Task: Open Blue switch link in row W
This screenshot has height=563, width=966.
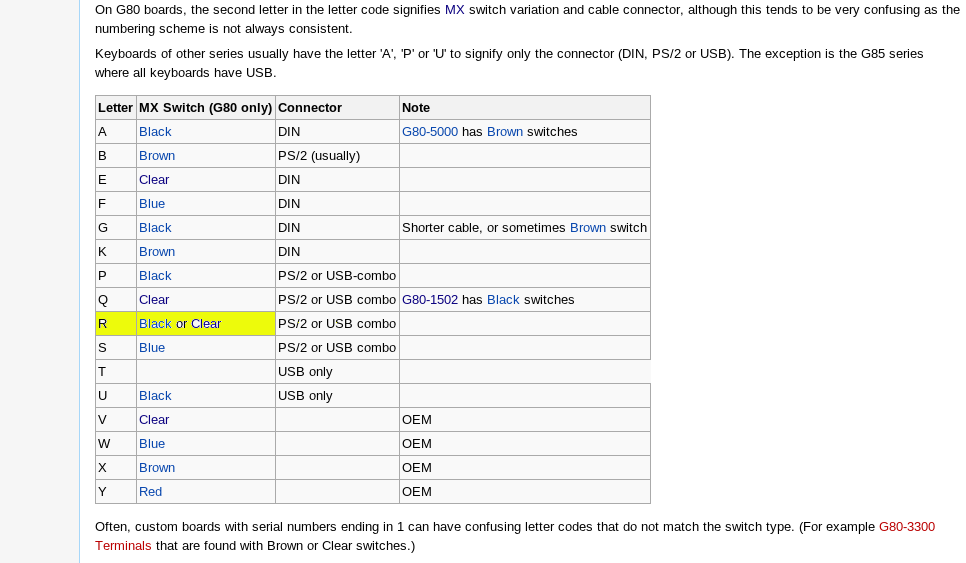Action: pos(152,444)
